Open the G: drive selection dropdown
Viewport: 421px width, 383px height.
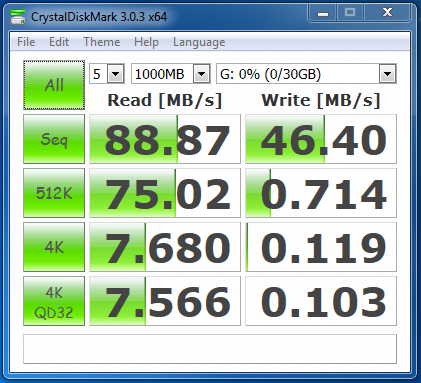pyautogui.click(x=306, y=74)
